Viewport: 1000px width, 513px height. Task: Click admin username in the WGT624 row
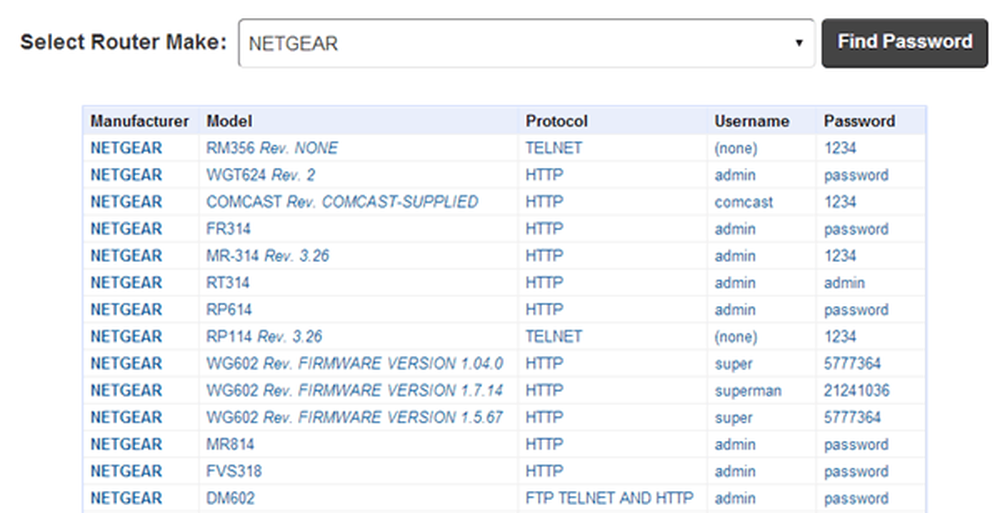(x=735, y=175)
